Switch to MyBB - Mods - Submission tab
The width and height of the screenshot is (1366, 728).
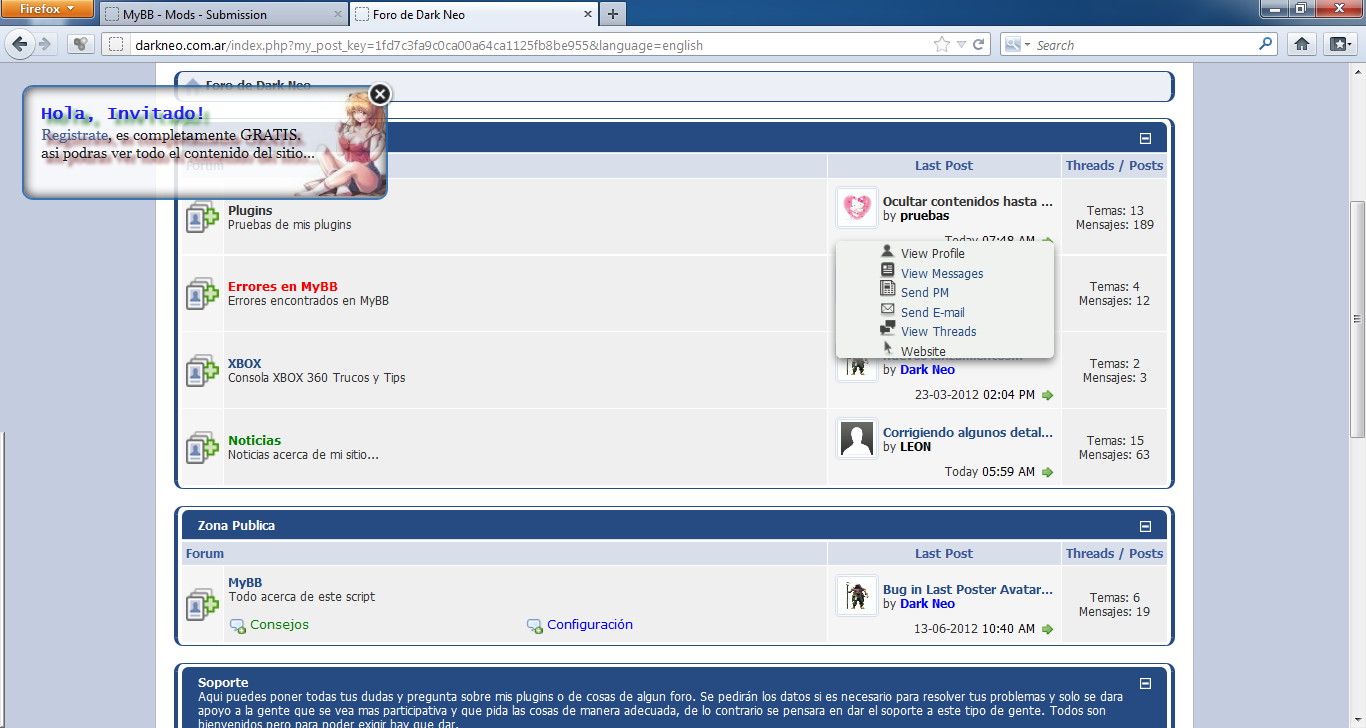[224, 15]
